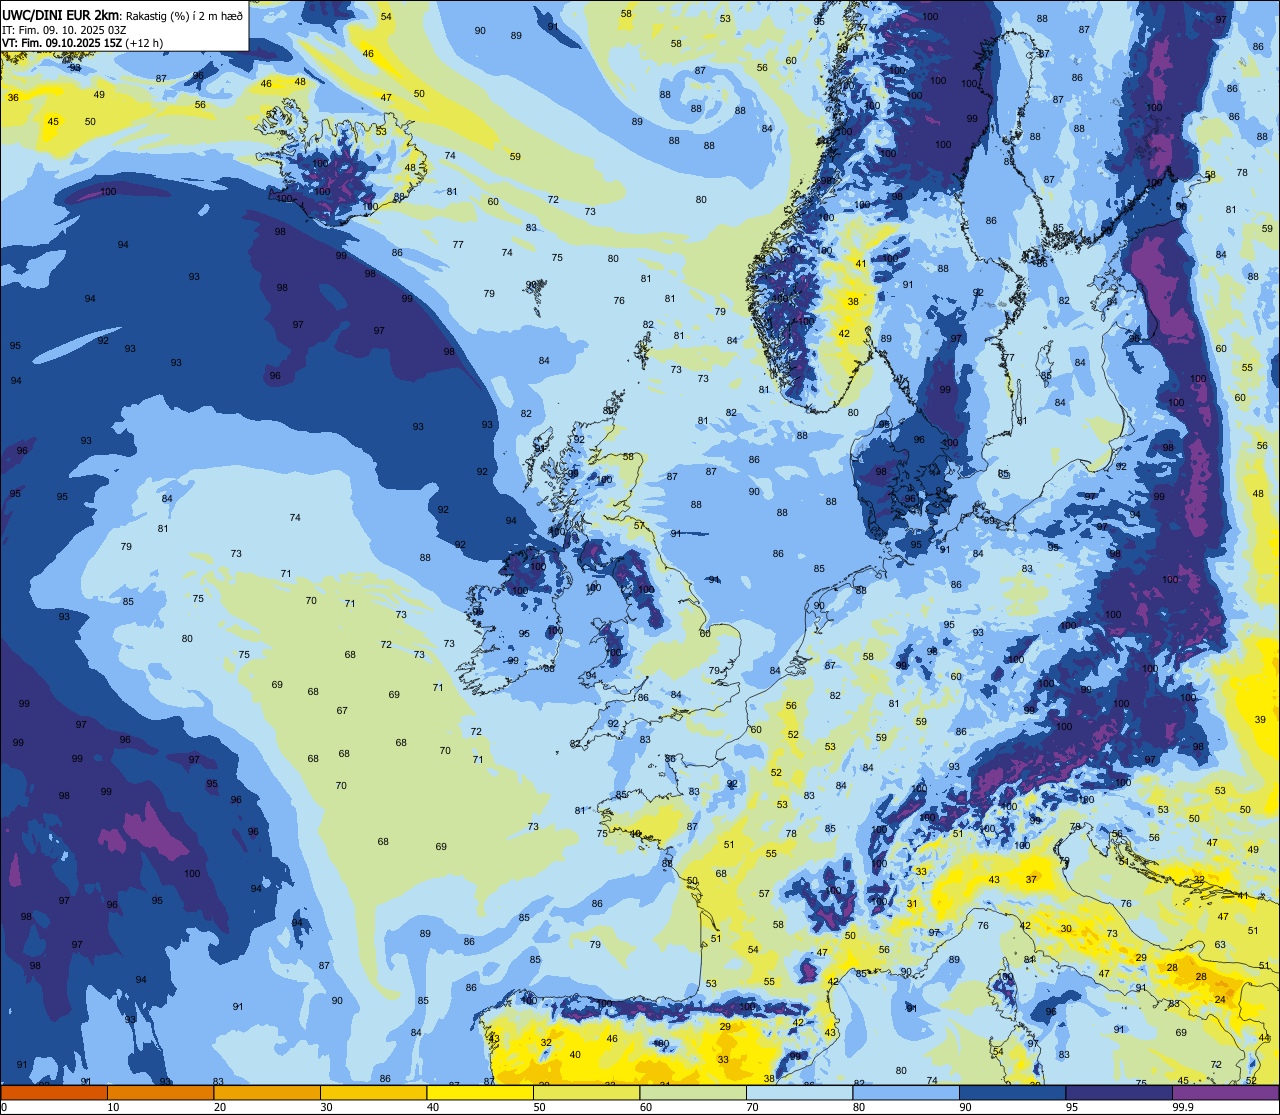The image size is (1280, 1115).
Task: Click the legend scale label "60"
Action: pyautogui.click(x=645, y=1107)
